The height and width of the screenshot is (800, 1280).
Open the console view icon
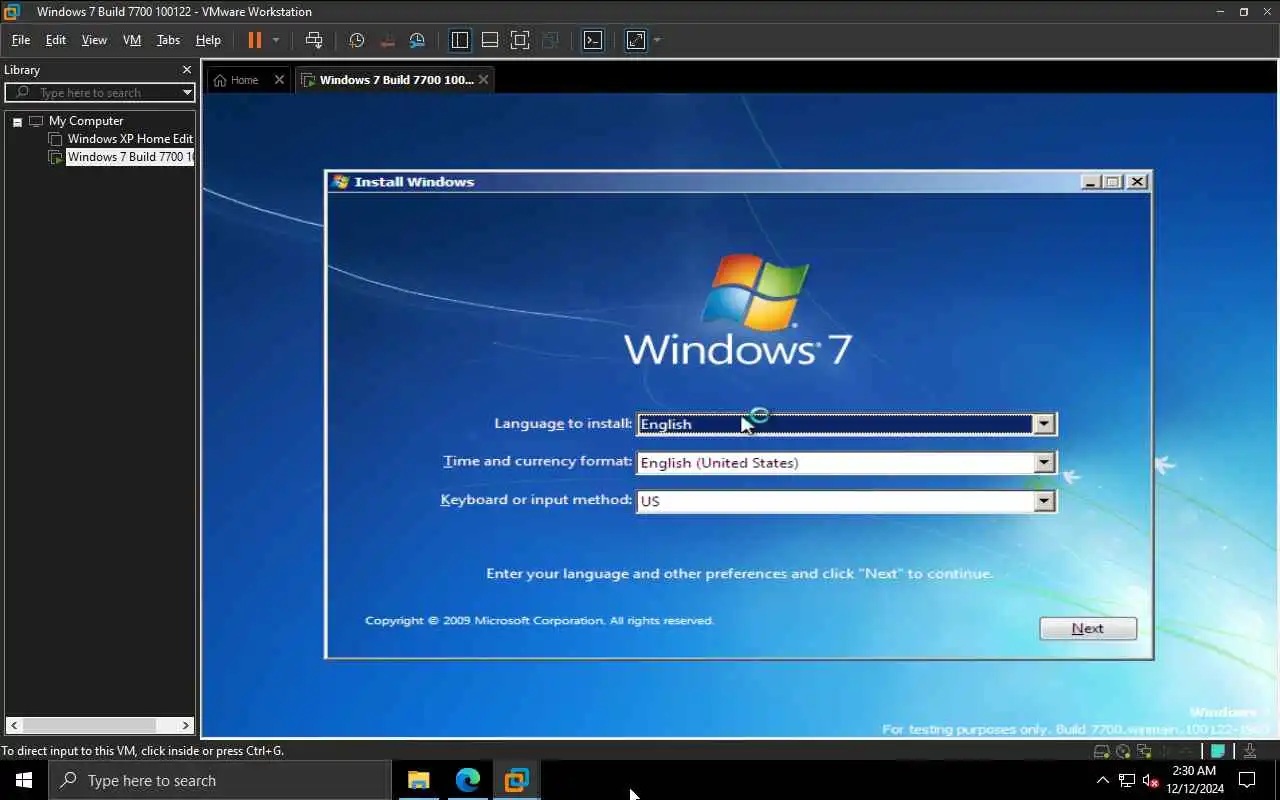[x=593, y=40]
